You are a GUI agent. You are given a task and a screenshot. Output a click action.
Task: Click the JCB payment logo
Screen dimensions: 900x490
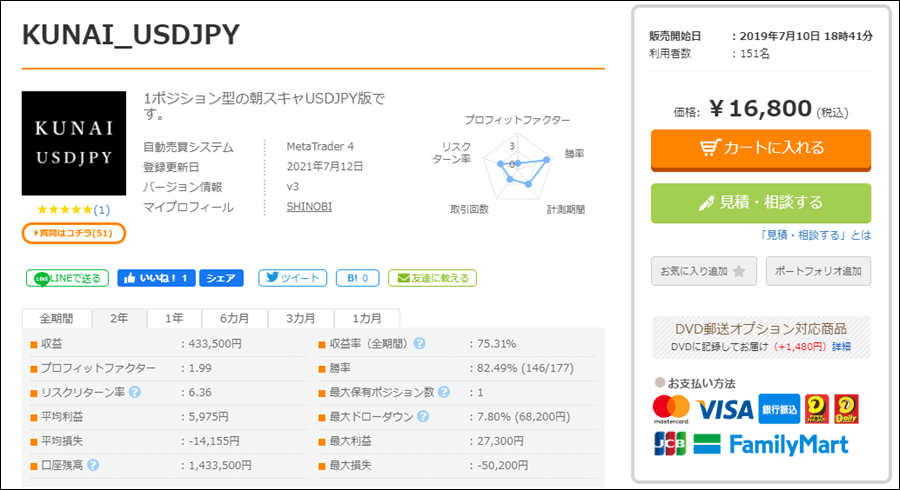tap(670, 444)
